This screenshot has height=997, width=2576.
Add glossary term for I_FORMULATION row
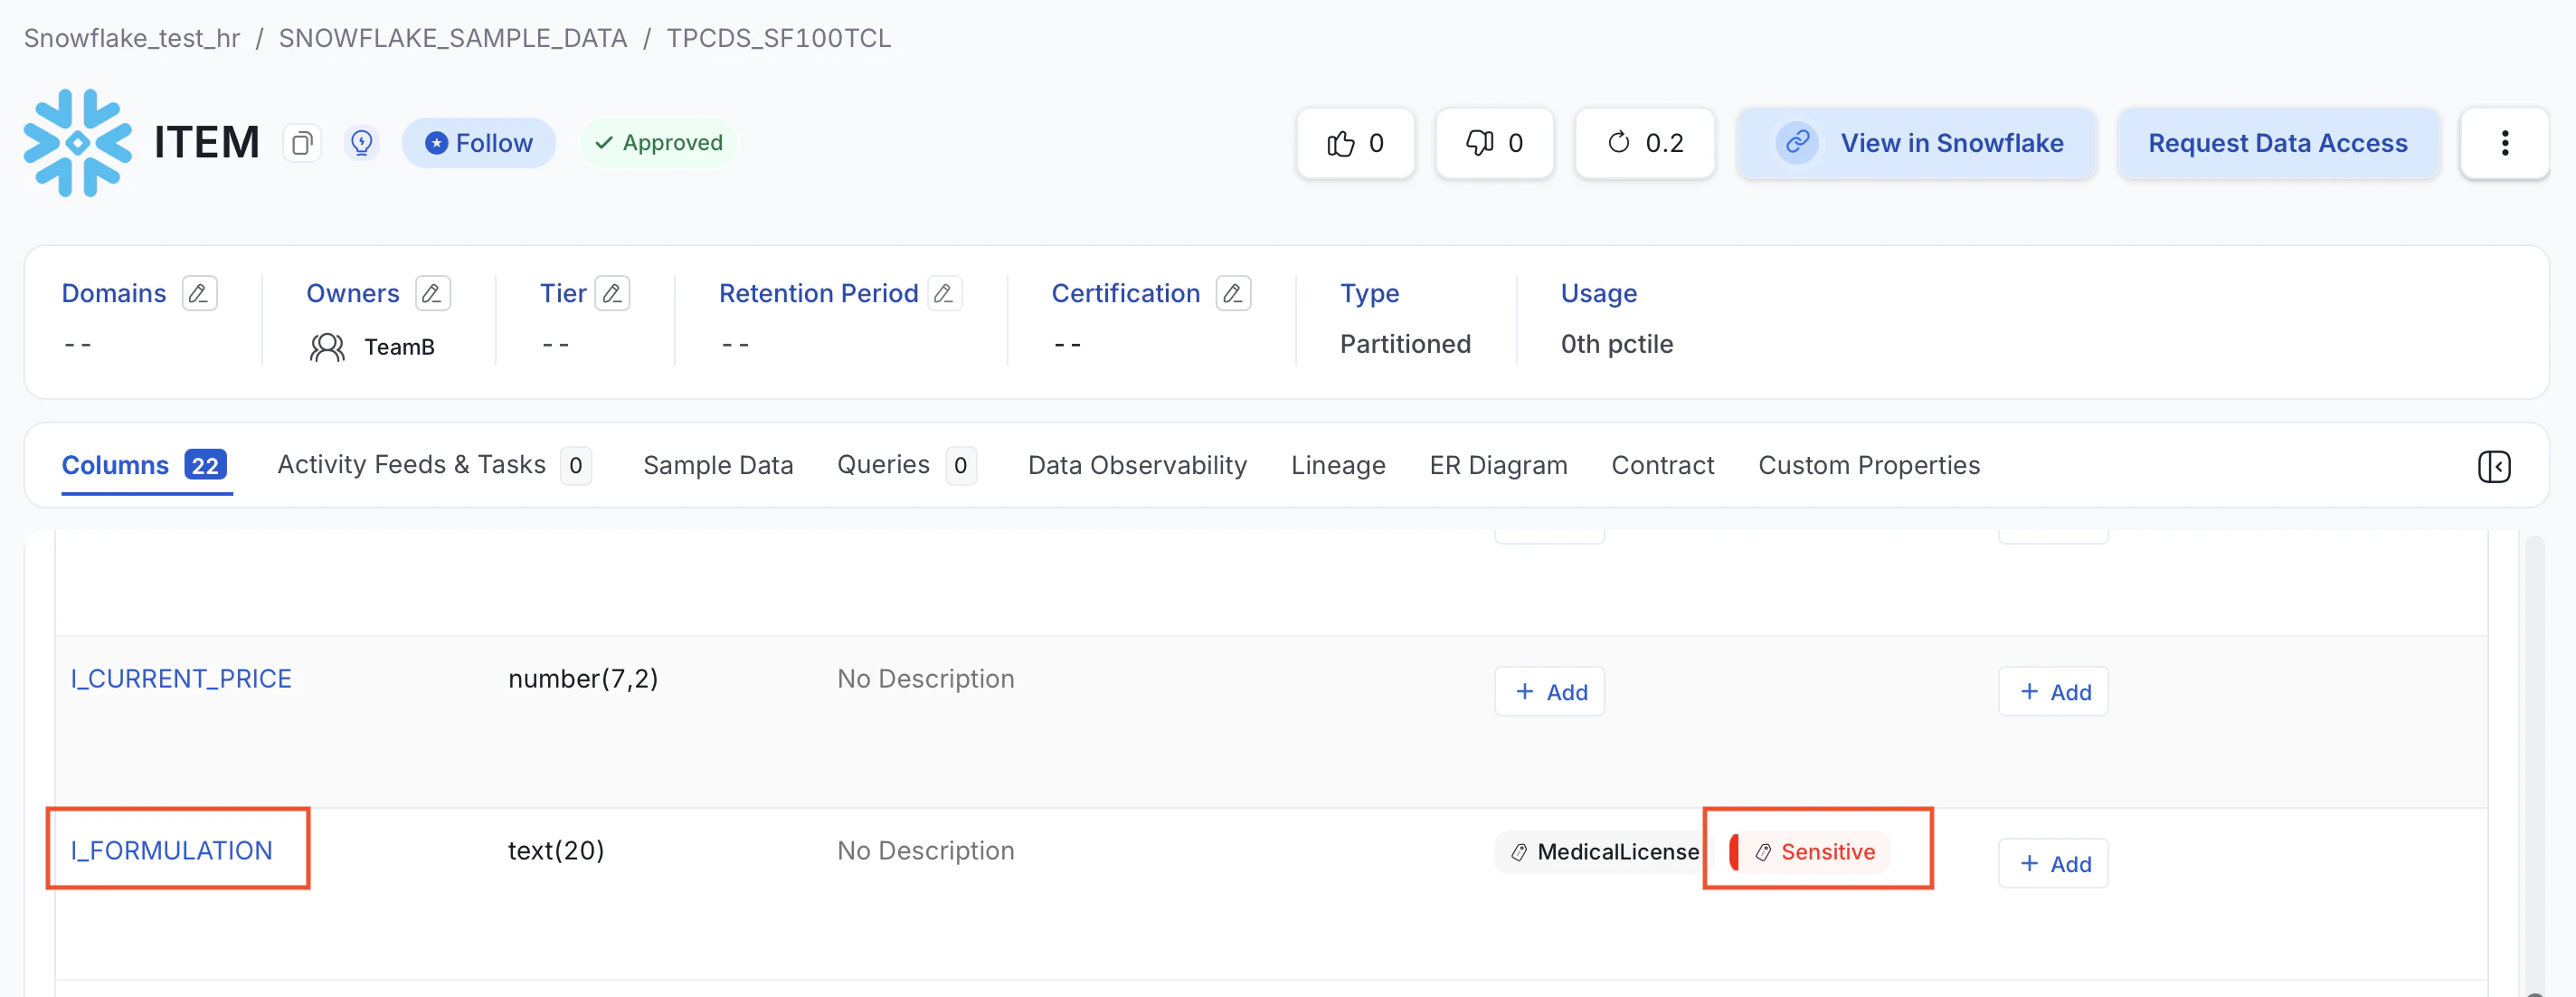(x=2053, y=864)
